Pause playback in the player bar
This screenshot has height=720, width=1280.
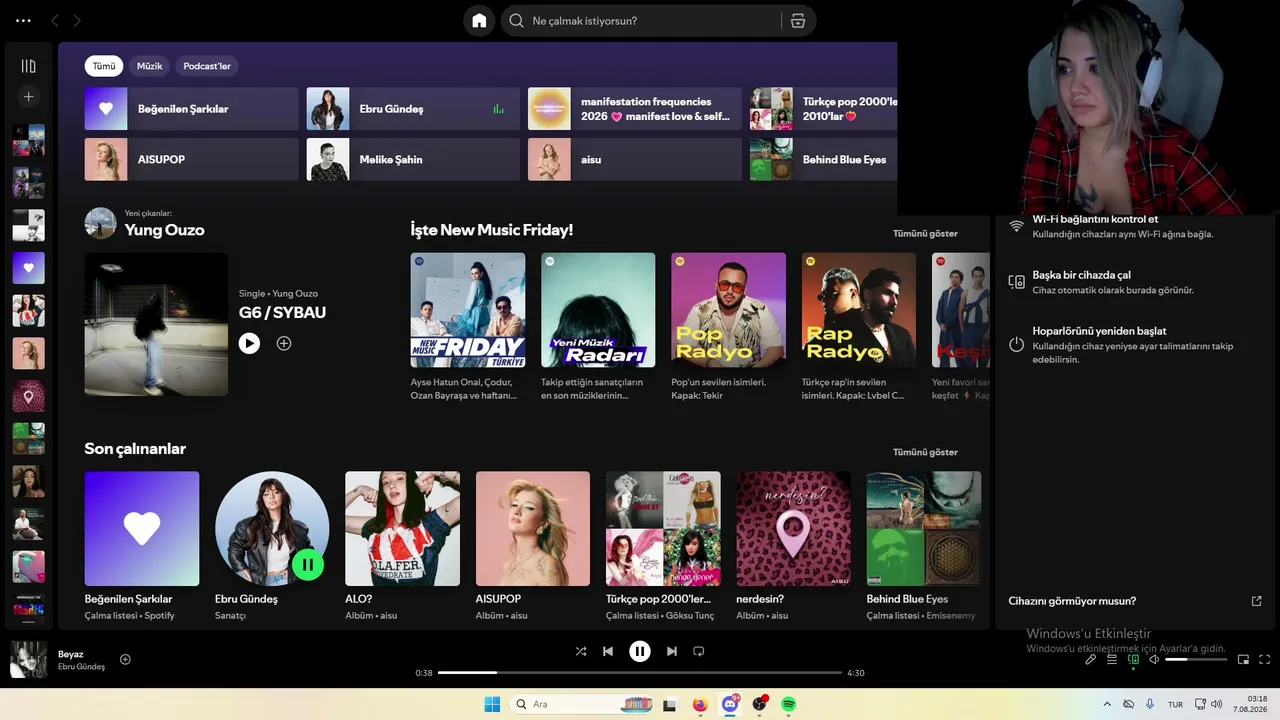click(640, 651)
